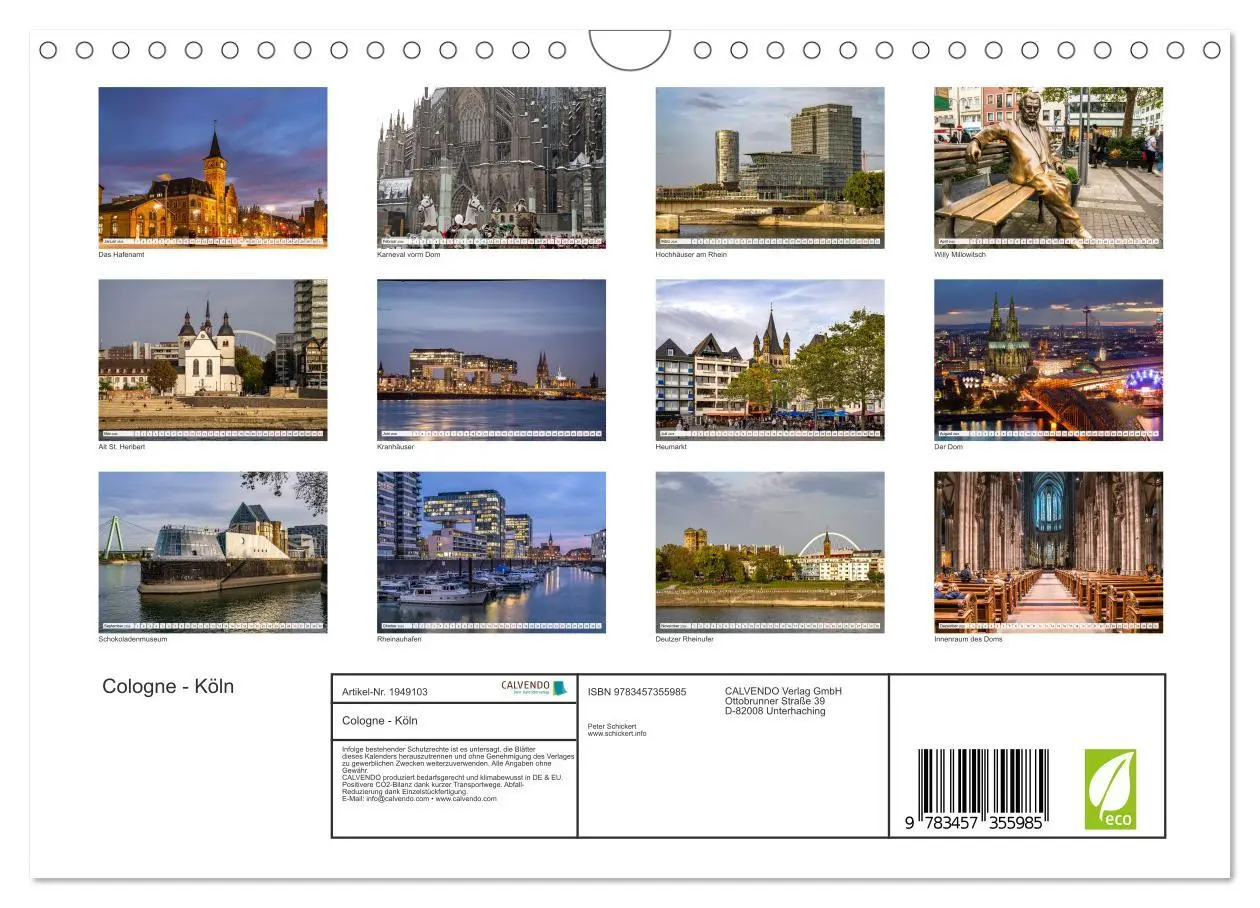
Task: Click the Peter Schickert author name
Action: tap(612, 726)
